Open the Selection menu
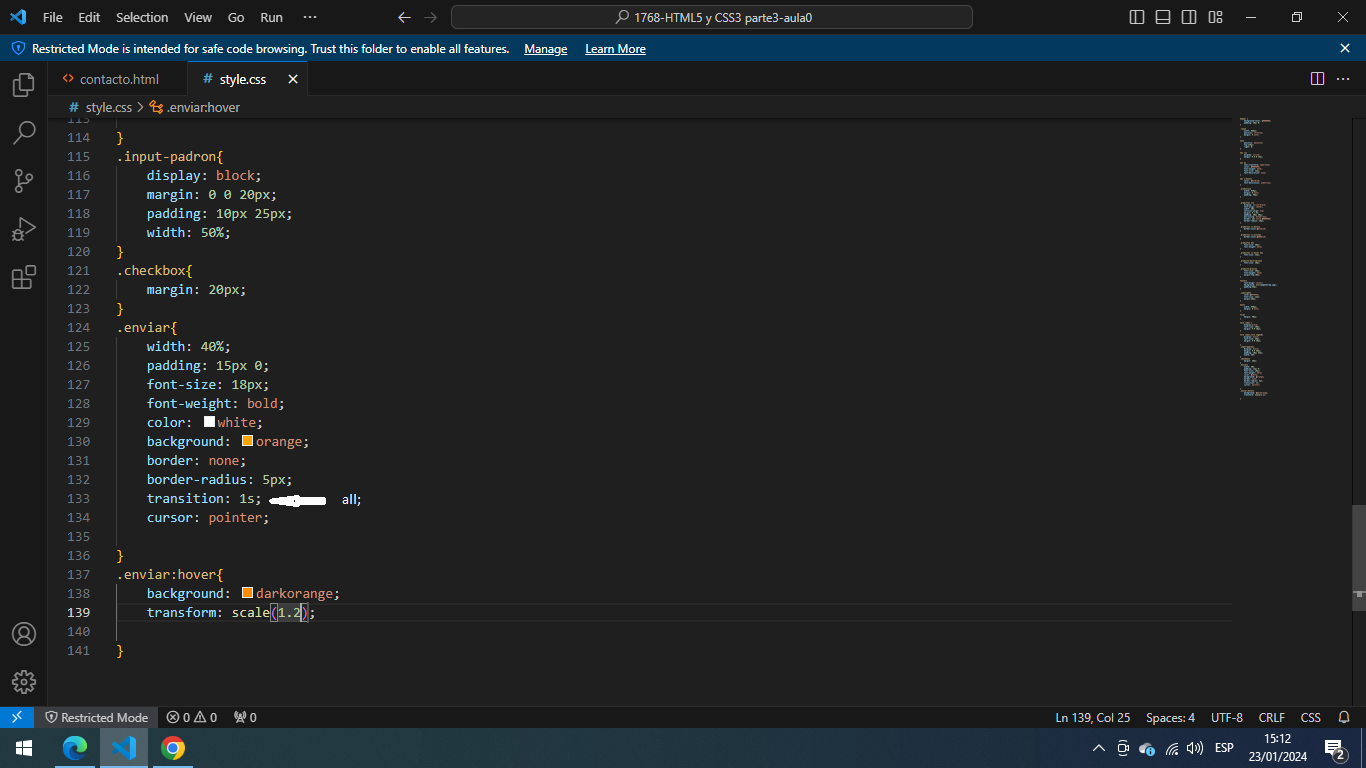 coord(142,17)
